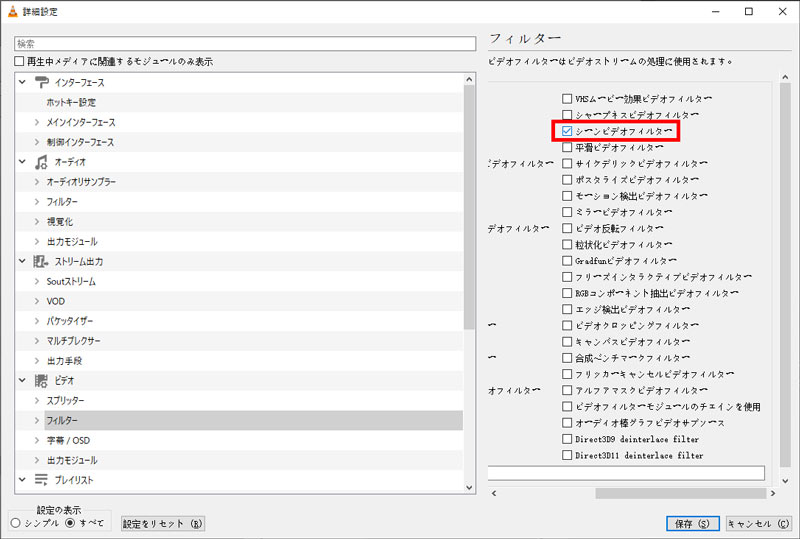The width and height of the screenshot is (800, 539).
Task: Expand the メインインターフェース tree item
Action: coord(36,122)
